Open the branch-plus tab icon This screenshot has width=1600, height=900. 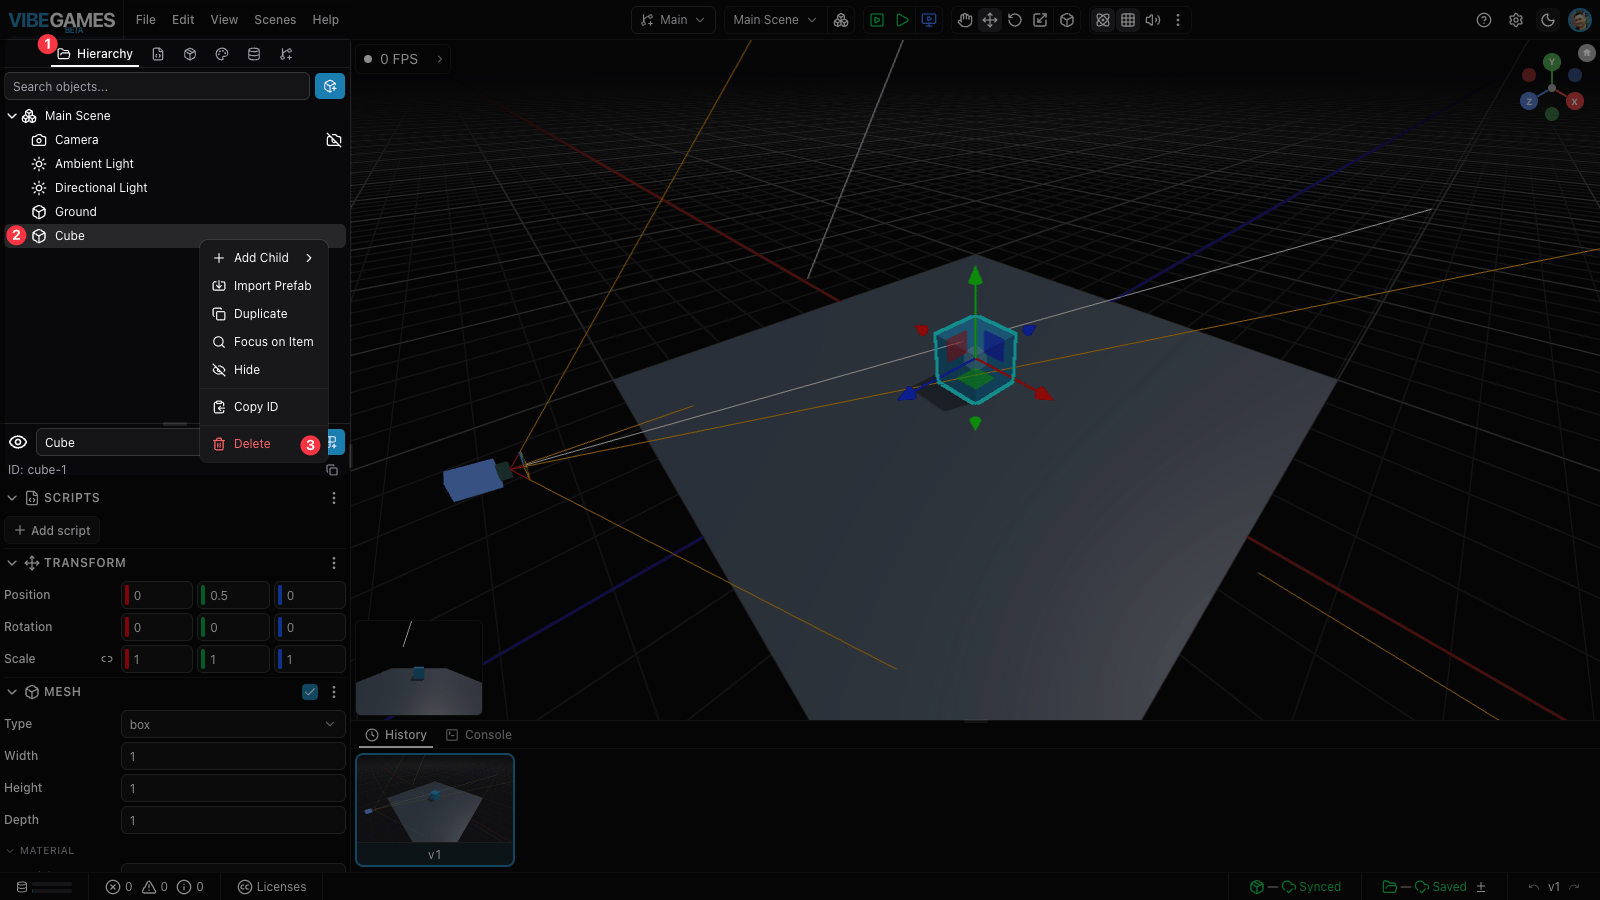click(286, 54)
